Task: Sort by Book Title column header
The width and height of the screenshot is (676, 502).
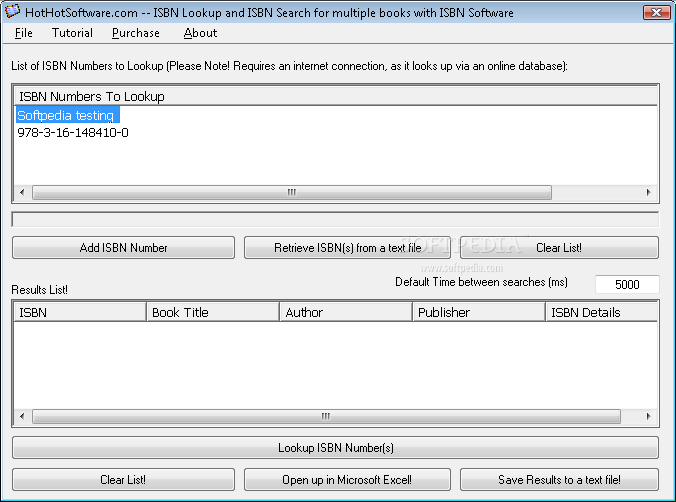Action: (x=213, y=312)
